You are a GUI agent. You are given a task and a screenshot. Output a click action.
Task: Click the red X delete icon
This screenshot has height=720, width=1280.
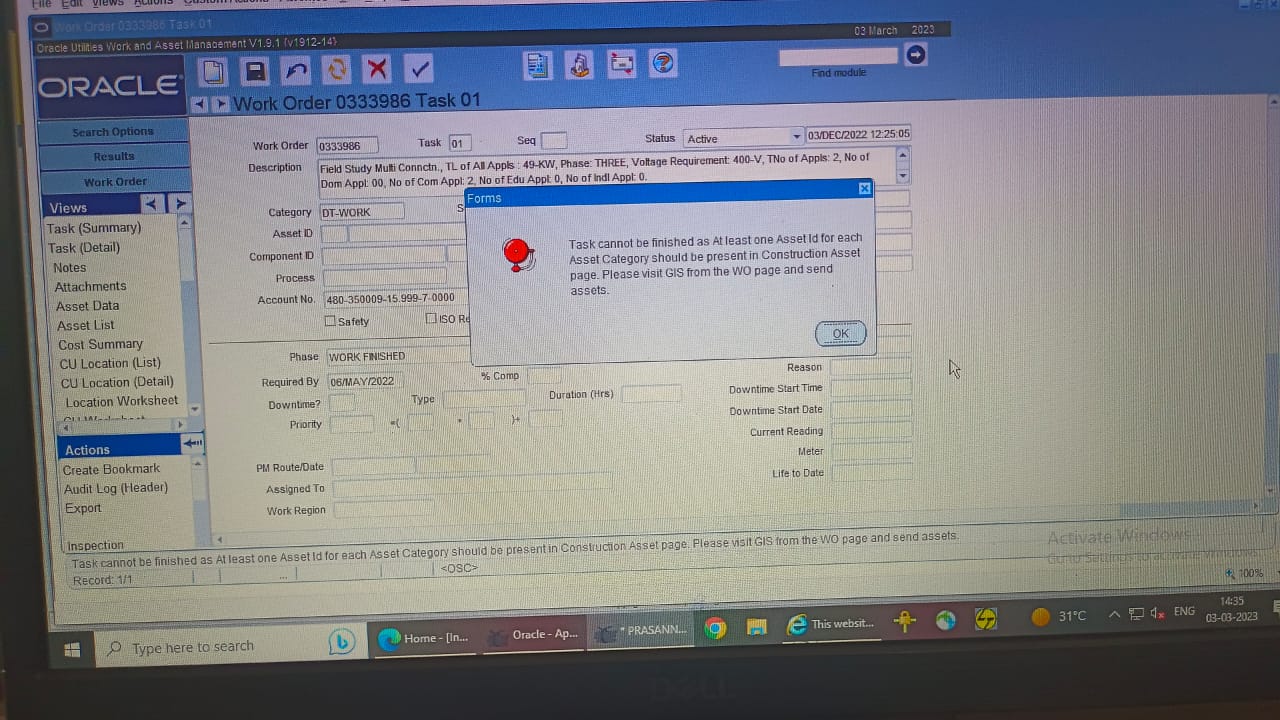point(377,69)
